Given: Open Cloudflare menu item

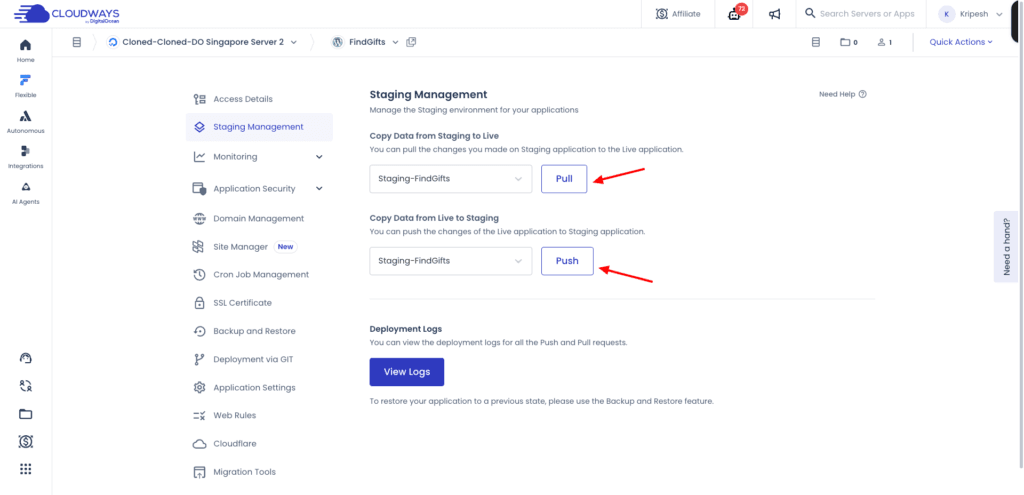Looking at the screenshot, I should click(x=259, y=443).
